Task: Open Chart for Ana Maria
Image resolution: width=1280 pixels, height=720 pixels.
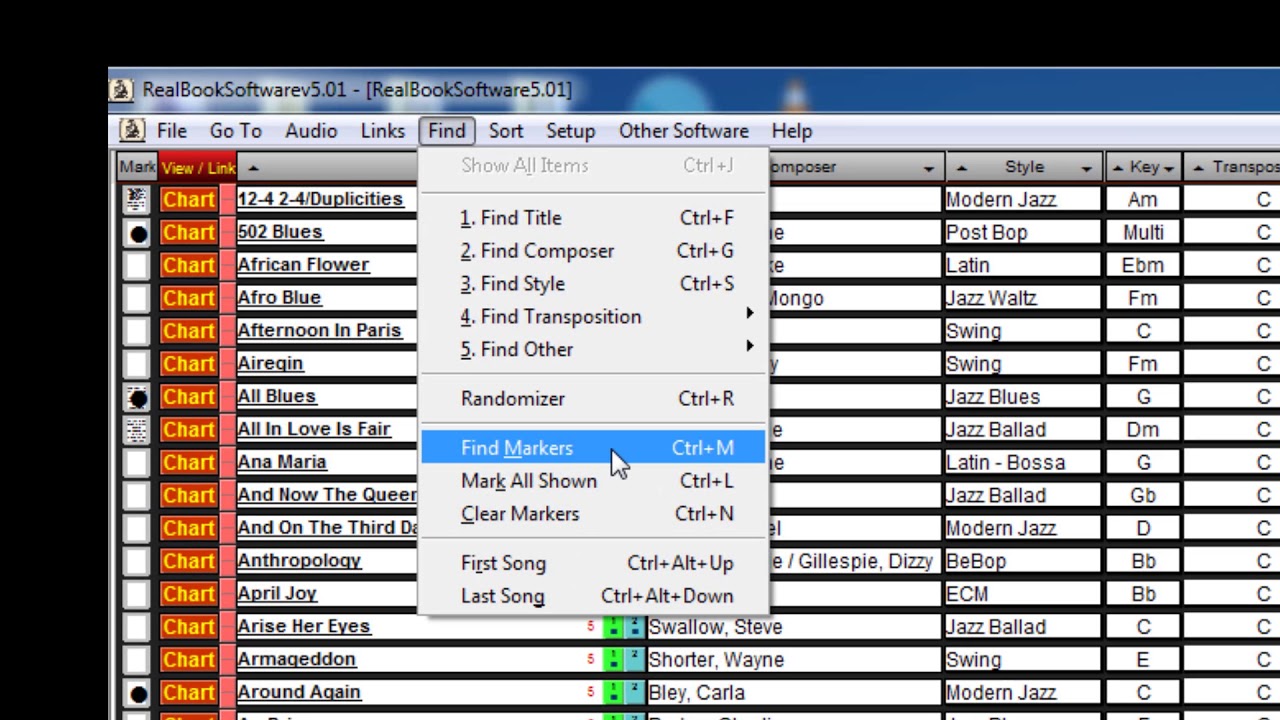Action: (x=188, y=463)
